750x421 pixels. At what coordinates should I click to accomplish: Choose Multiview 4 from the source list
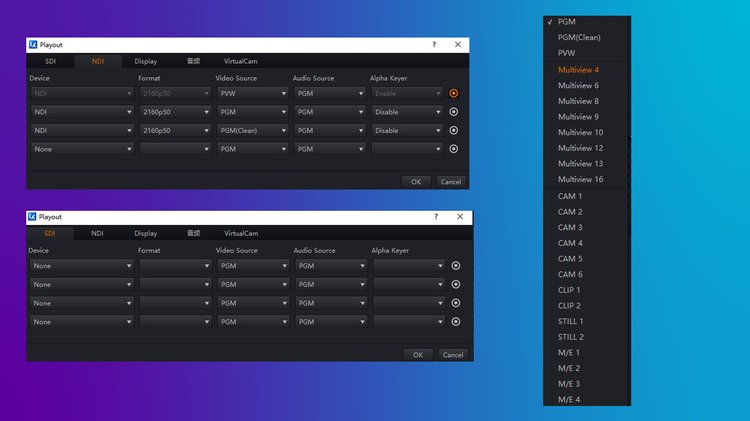[x=579, y=70]
